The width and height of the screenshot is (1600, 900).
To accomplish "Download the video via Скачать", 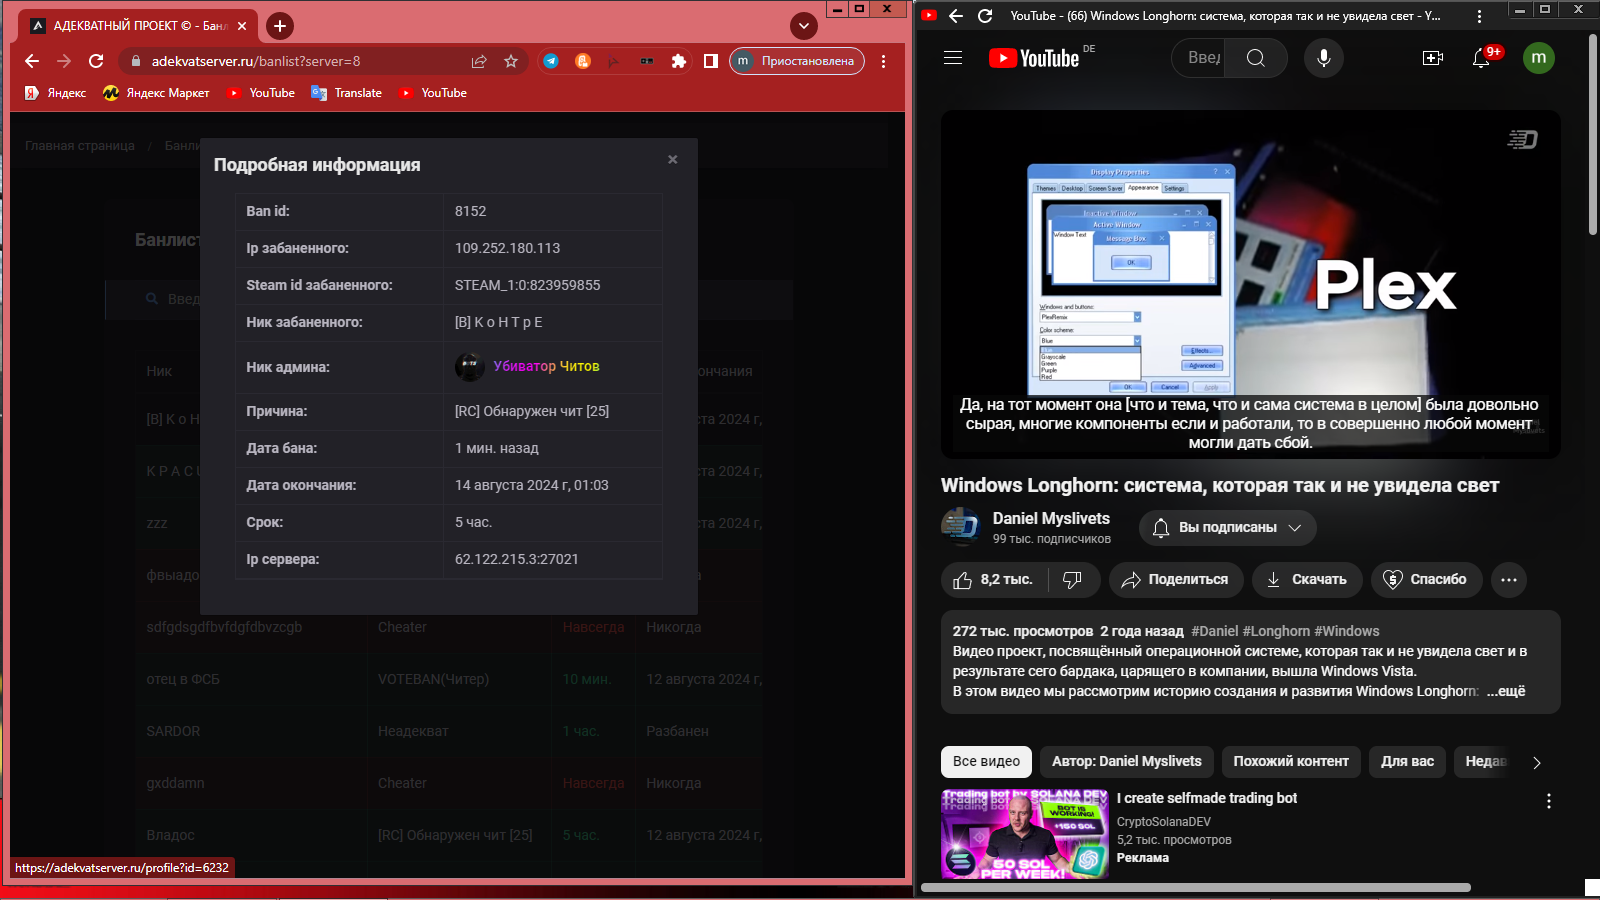I will (1307, 580).
